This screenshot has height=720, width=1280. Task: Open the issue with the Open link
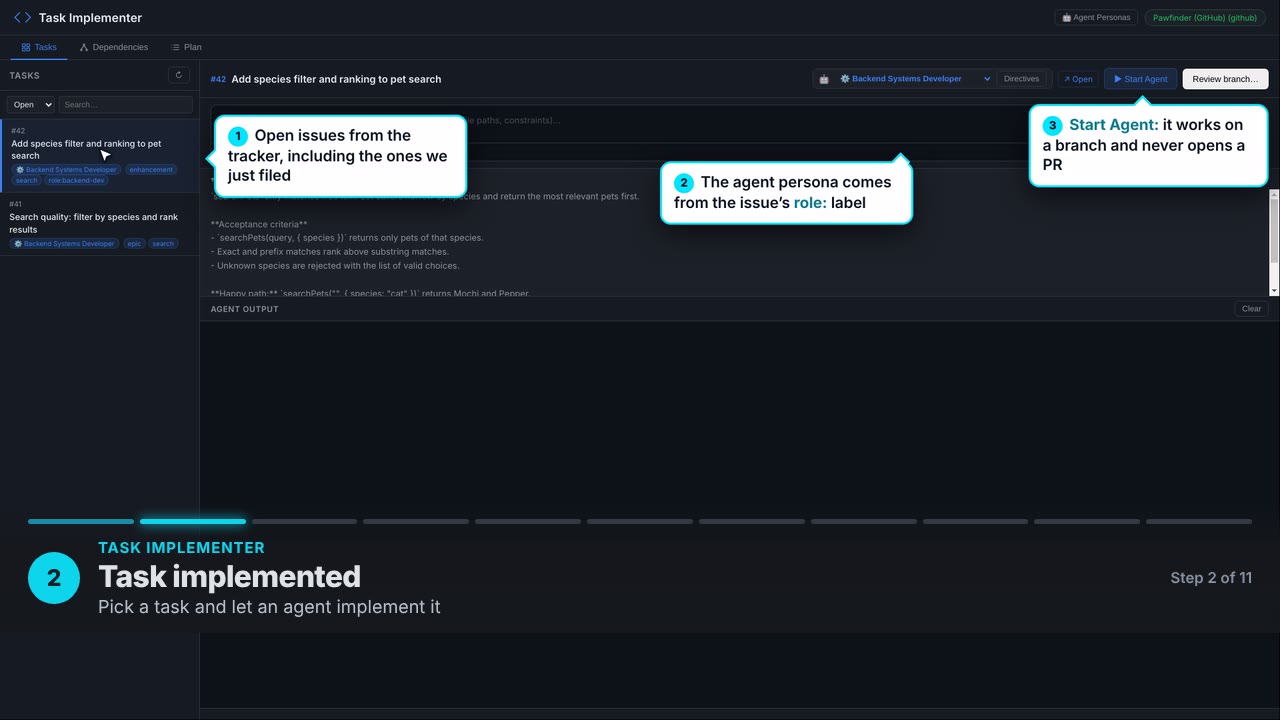click(x=1078, y=79)
